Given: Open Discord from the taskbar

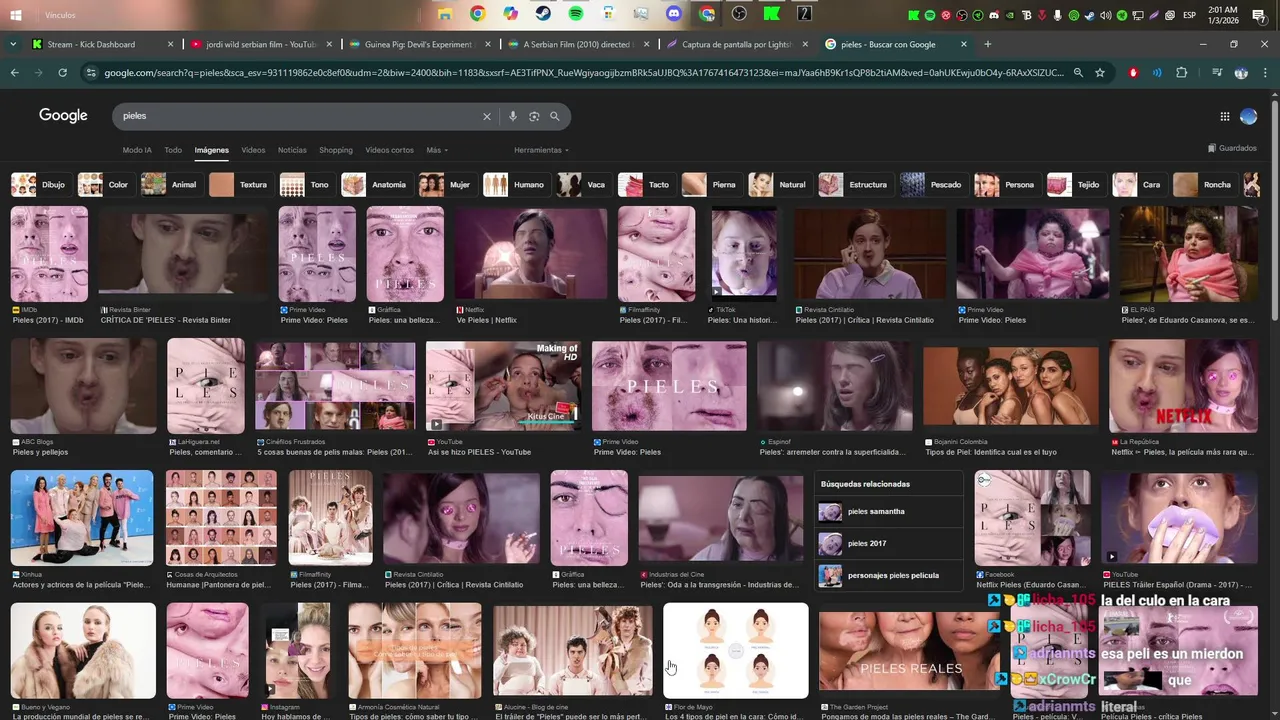Looking at the screenshot, I should [x=674, y=14].
